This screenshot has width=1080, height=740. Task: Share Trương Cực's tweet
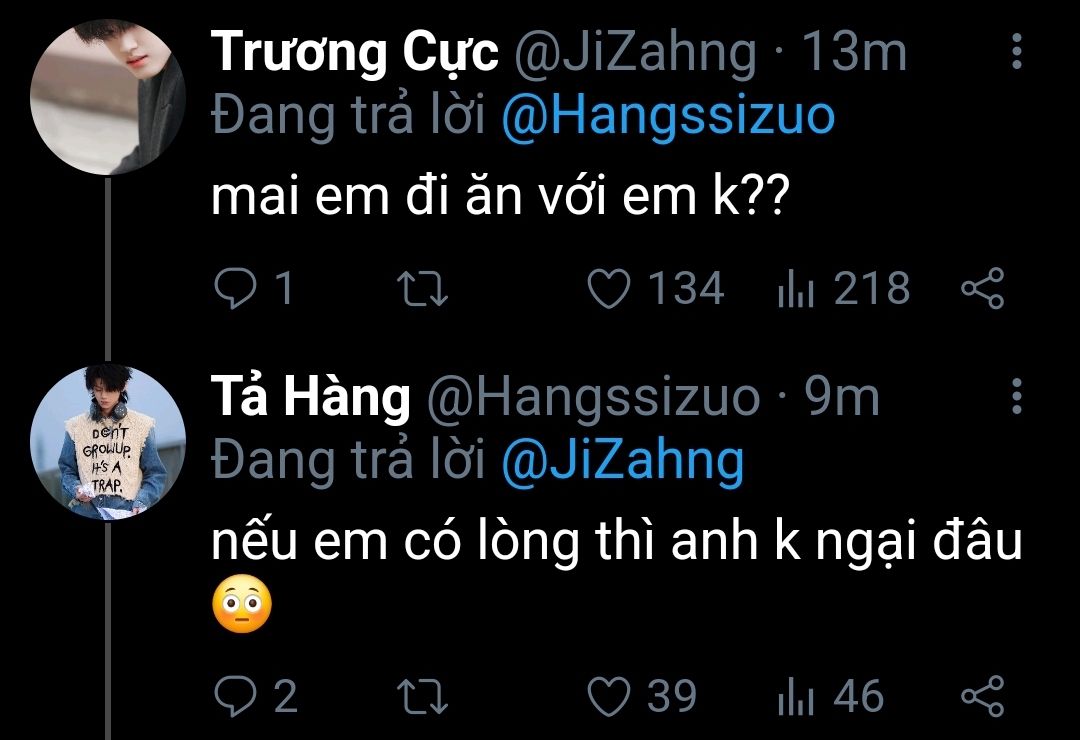[981, 289]
